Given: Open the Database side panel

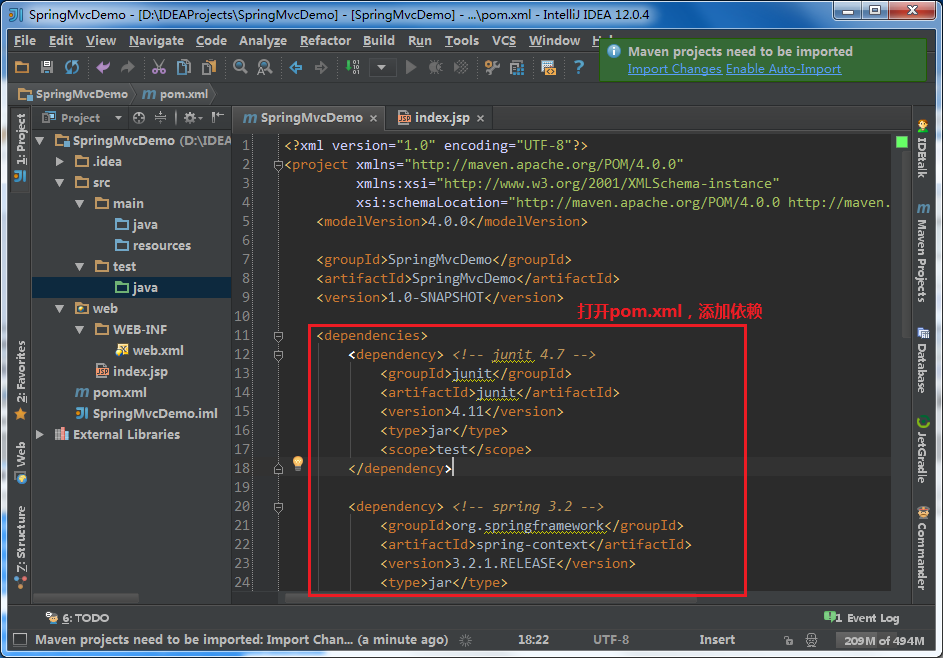Looking at the screenshot, I should pos(922,360).
